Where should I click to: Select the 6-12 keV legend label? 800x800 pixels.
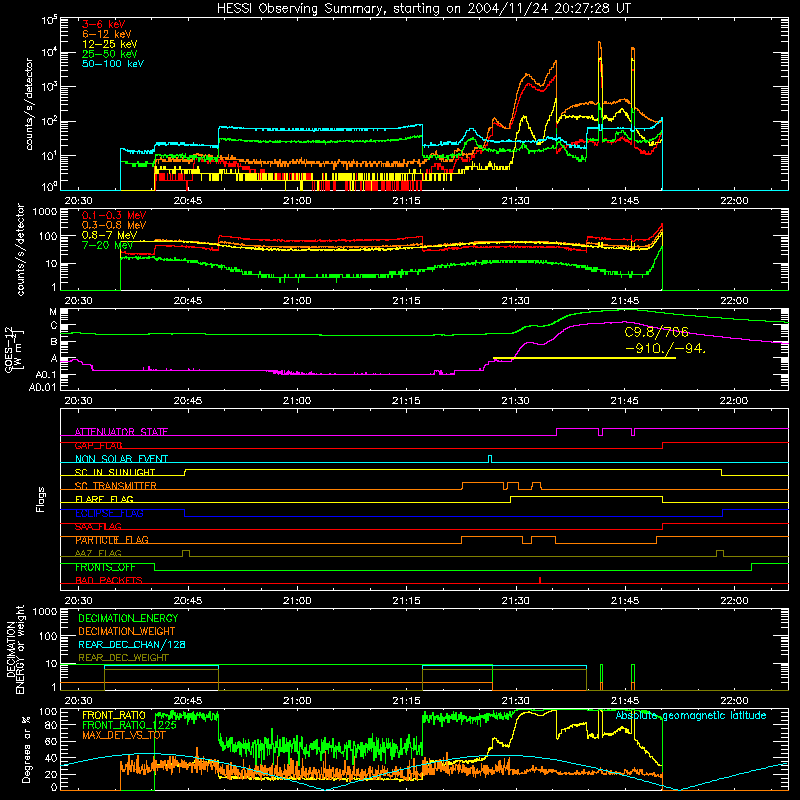107,34
